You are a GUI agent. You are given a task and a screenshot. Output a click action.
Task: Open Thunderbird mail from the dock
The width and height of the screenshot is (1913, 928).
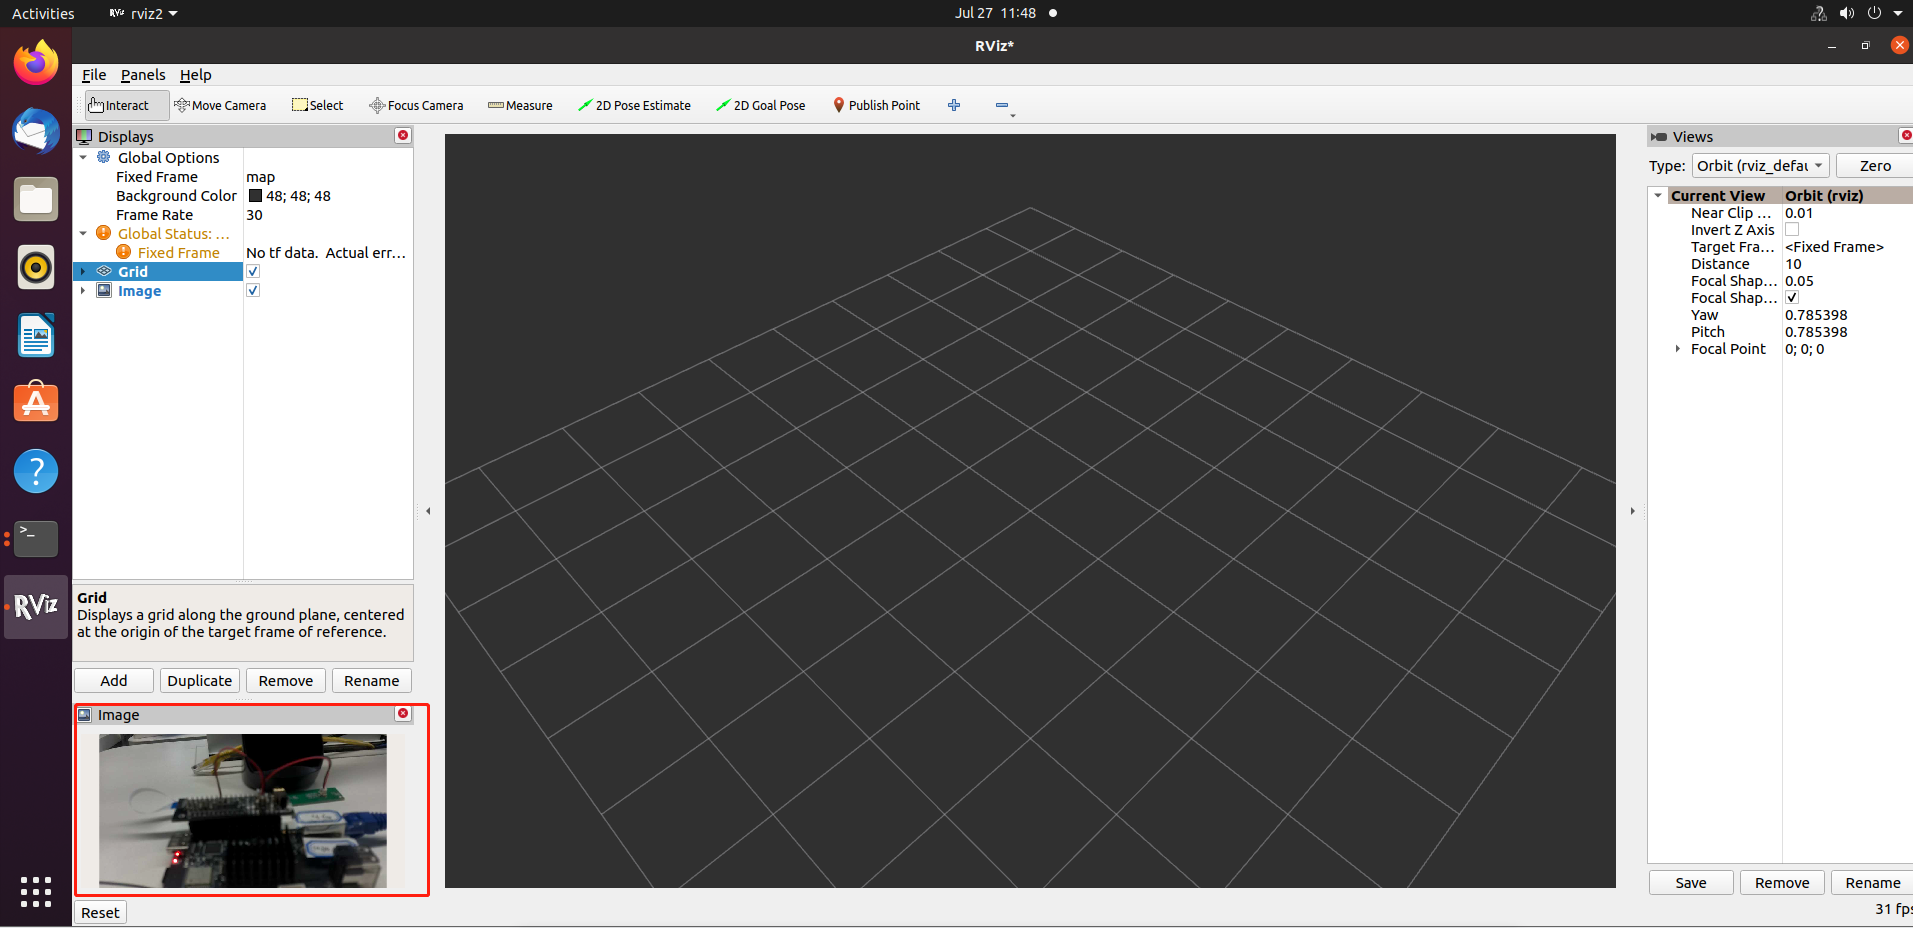(x=36, y=130)
